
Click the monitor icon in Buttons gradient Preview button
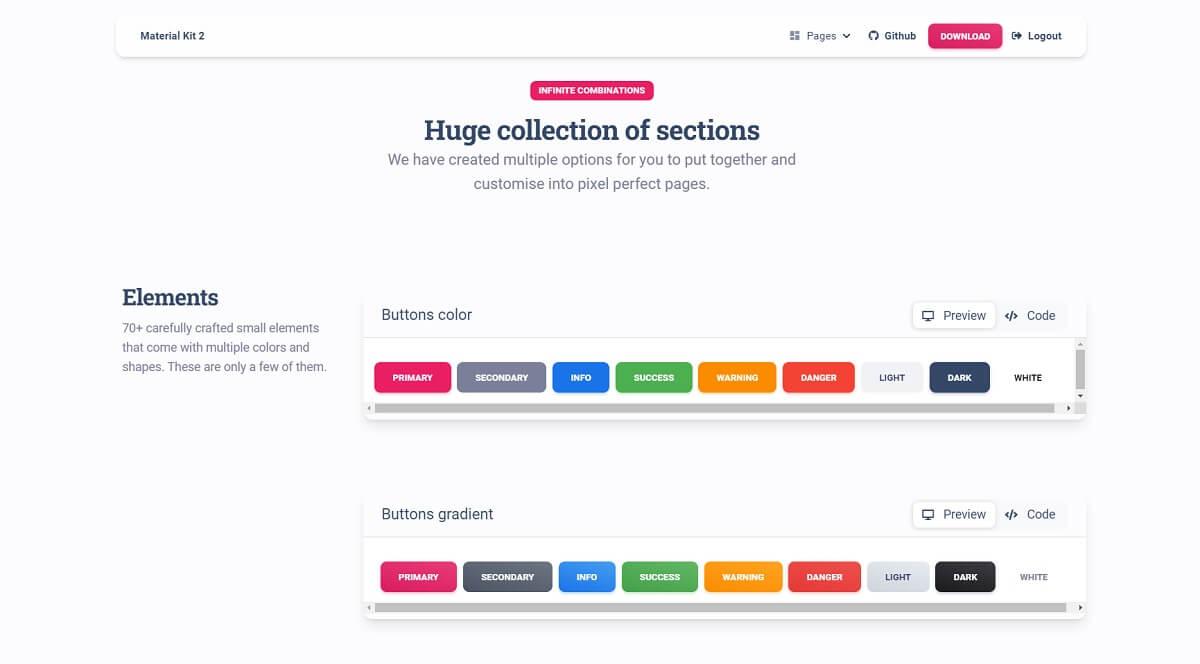click(x=930, y=514)
